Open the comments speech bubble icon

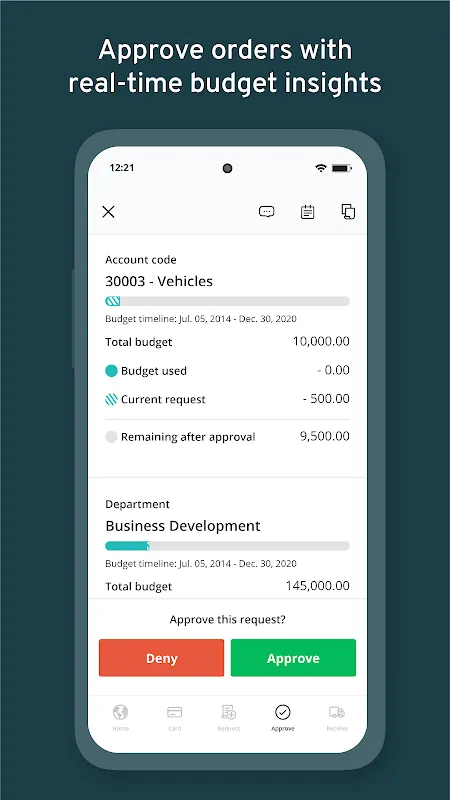click(x=266, y=212)
